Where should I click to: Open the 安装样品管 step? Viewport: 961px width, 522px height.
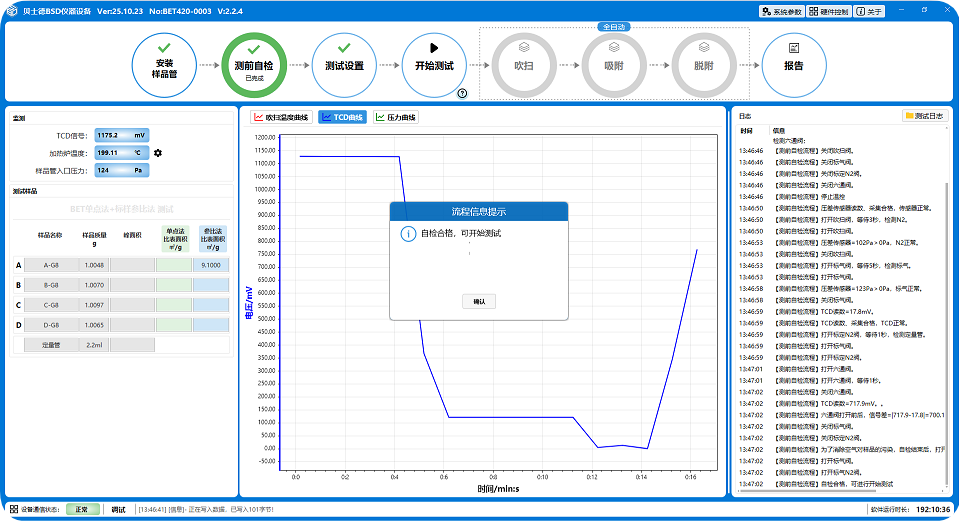pos(163,64)
